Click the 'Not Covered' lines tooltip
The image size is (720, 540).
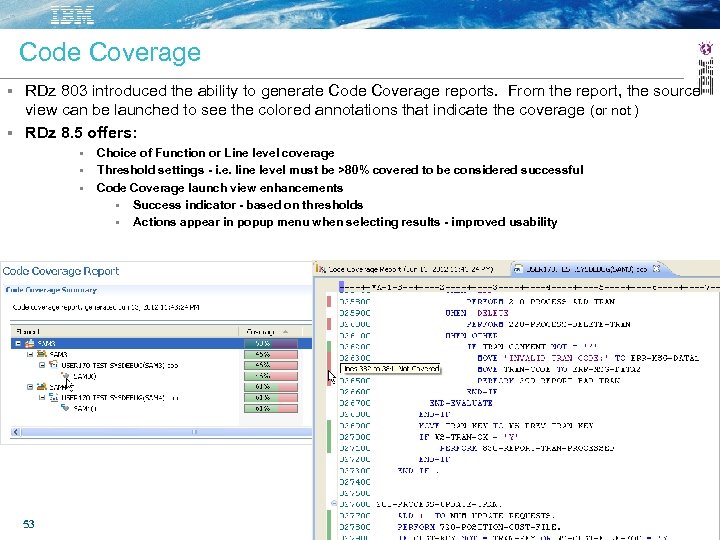[390, 368]
